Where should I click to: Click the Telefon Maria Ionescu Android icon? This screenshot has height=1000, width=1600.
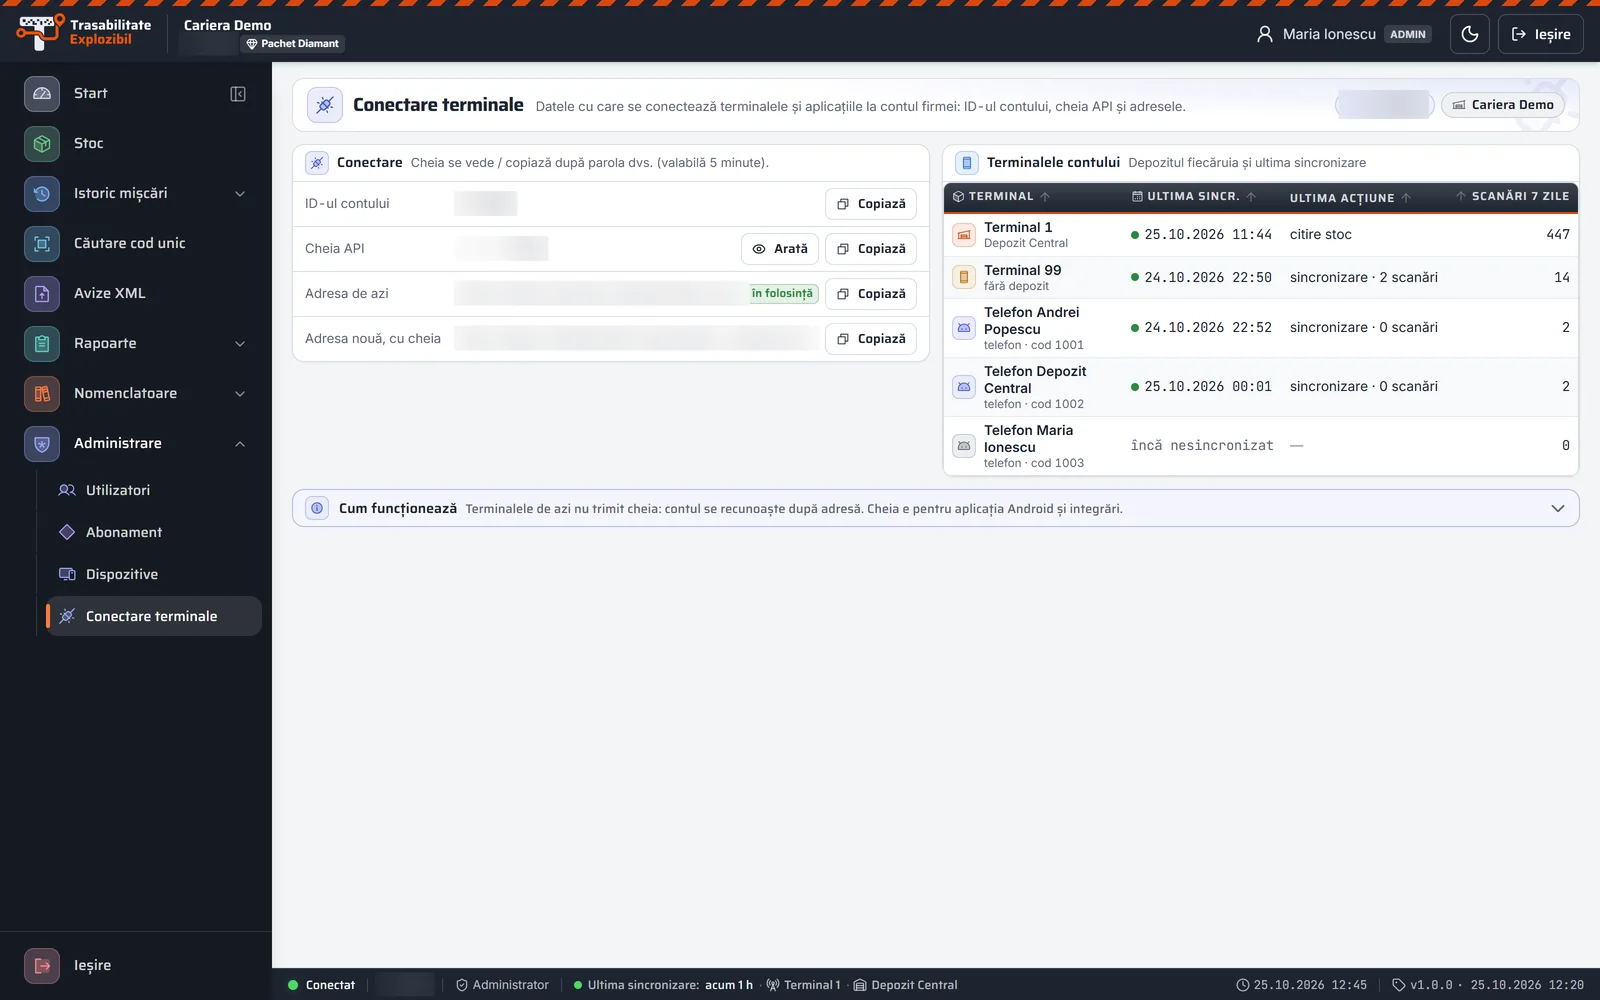pyautogui.click(x=964, y=445)
